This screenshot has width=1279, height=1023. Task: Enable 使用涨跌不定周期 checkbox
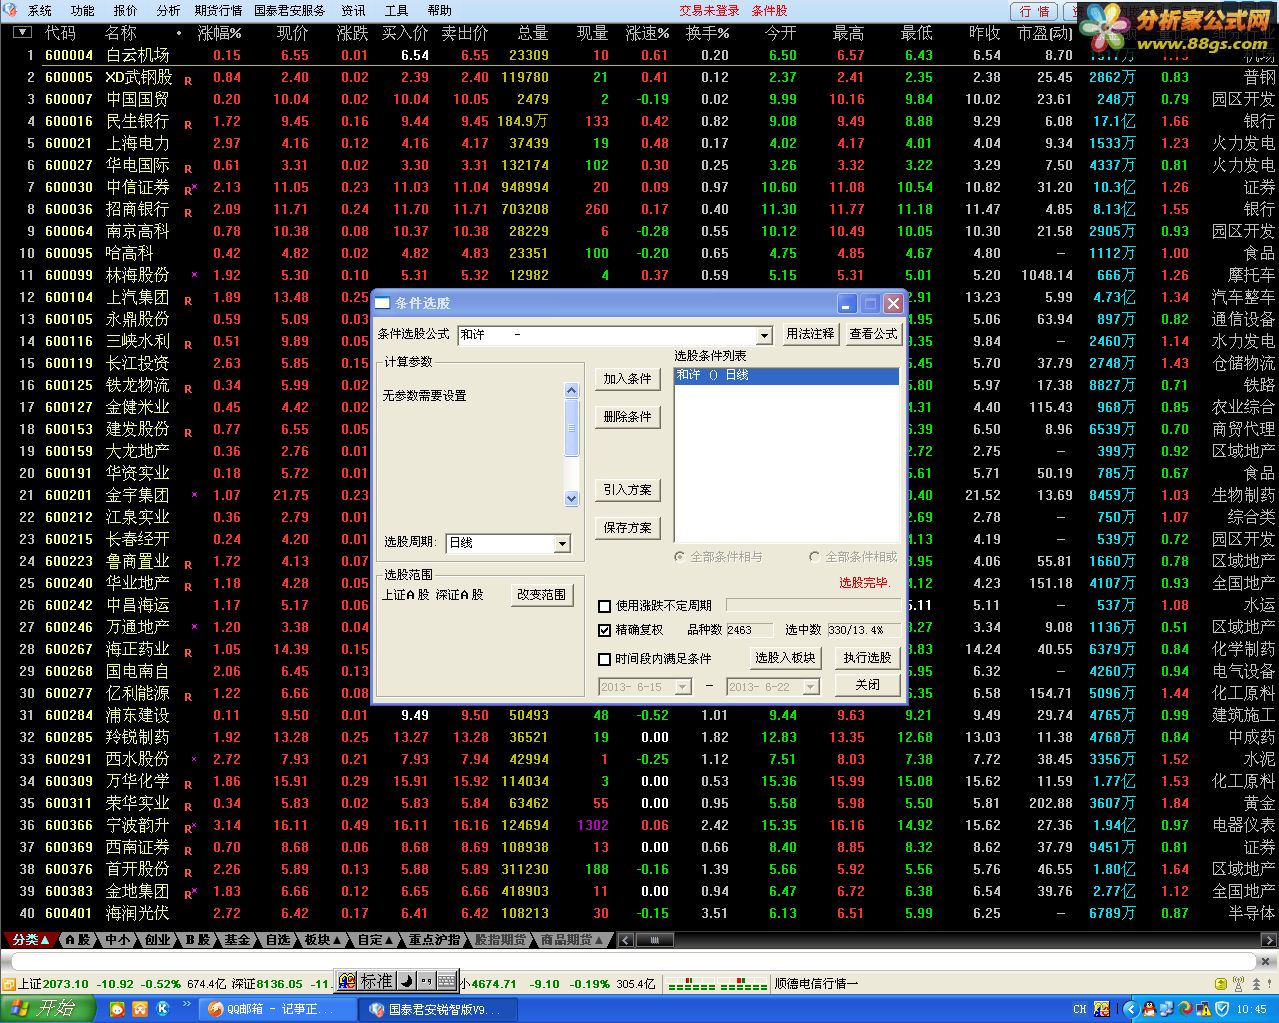[604, 606]
